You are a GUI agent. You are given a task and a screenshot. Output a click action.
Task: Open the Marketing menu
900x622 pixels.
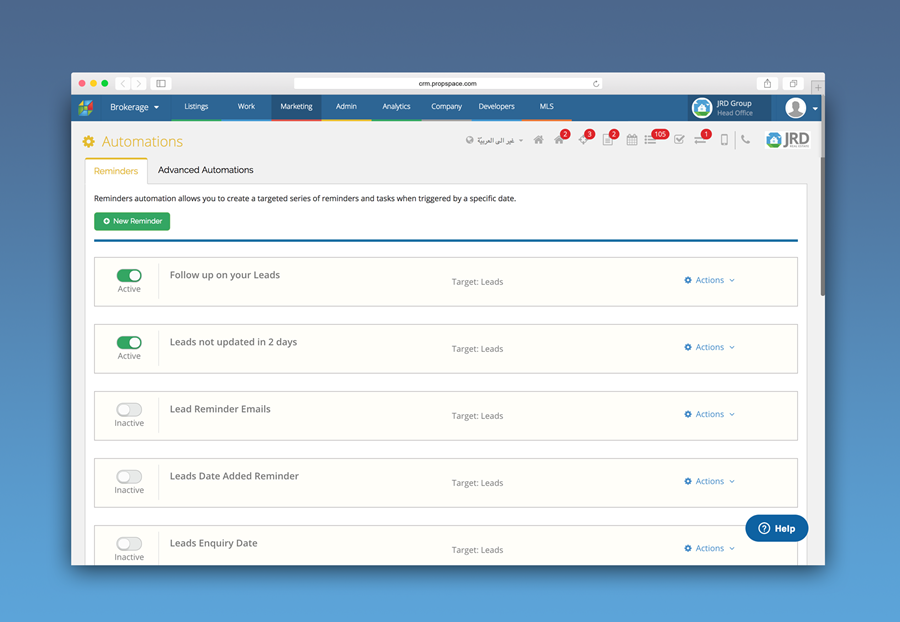296,107
